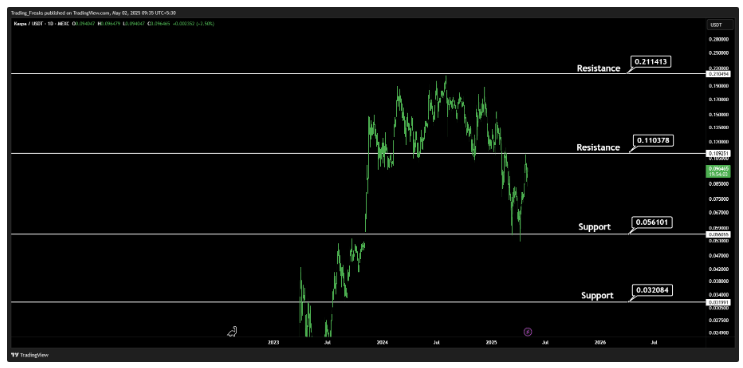Select the 0.110378 resistance price label
The height and width of the screenshot is (368, 743).
(653, 141)
